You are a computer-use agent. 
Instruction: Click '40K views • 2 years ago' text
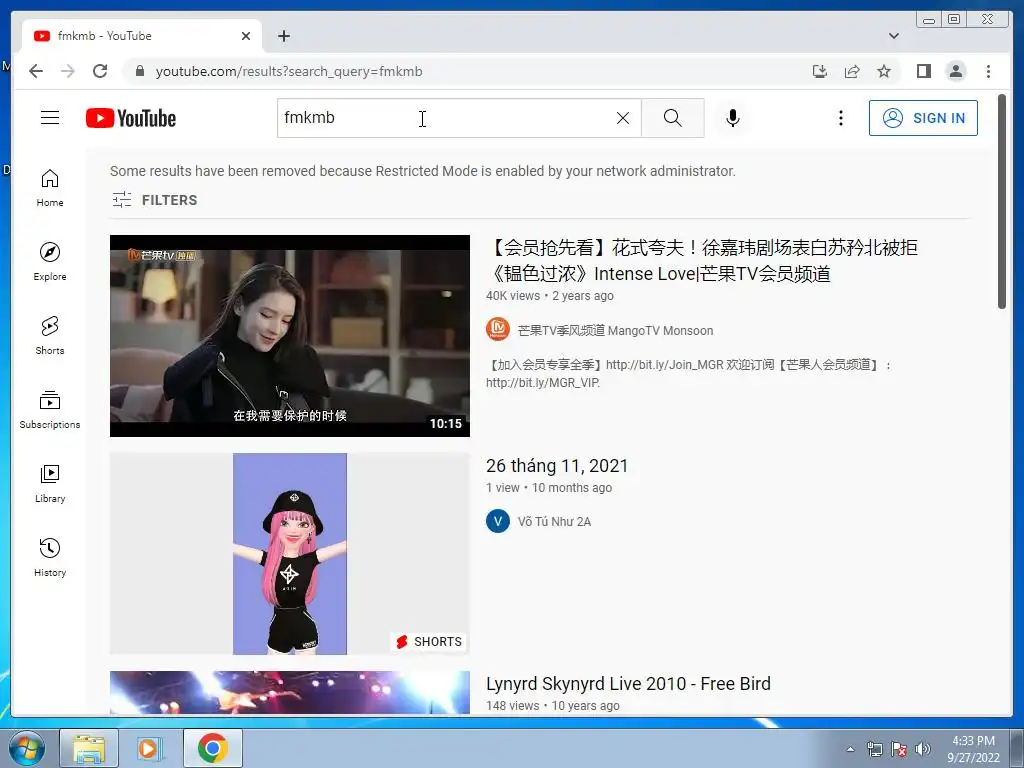(x=550, y=296)
